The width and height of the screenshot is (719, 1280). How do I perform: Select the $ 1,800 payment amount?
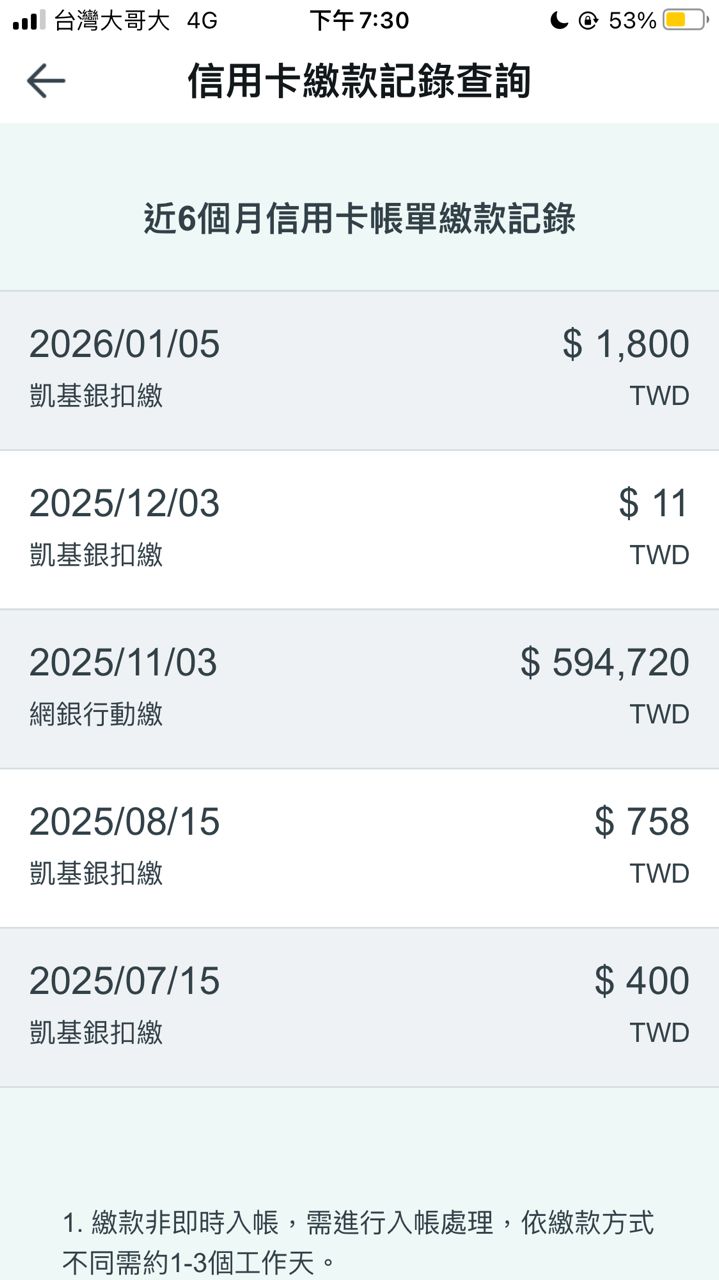click(625, 344)
